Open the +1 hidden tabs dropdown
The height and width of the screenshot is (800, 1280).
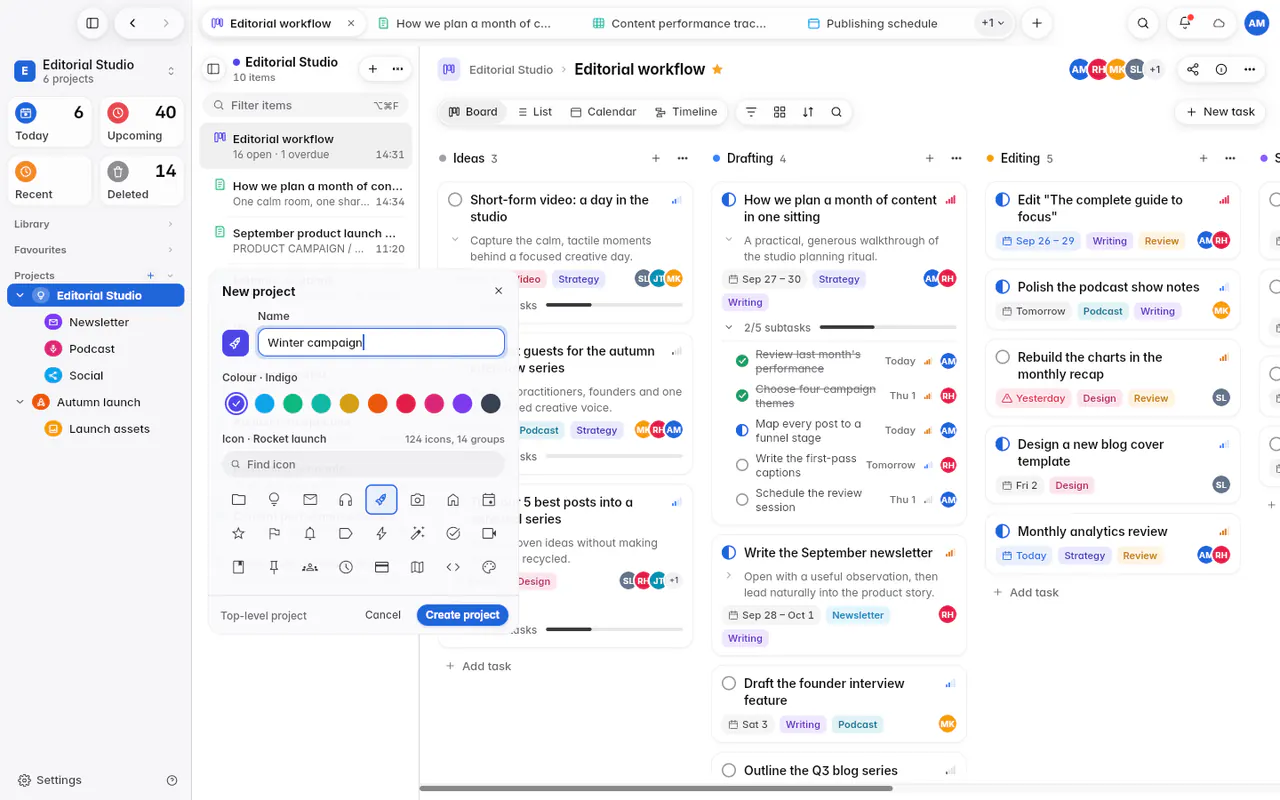coord(993,23)
